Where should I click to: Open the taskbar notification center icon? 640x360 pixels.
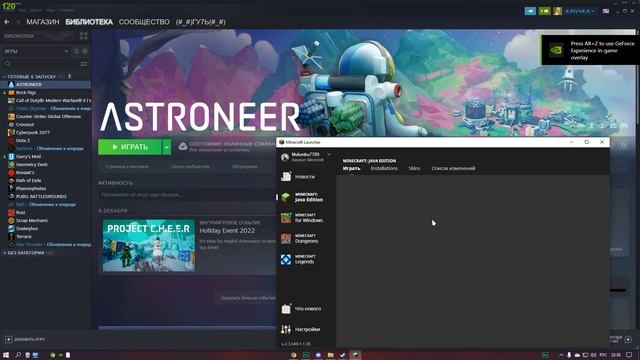(x=629, y=355)
